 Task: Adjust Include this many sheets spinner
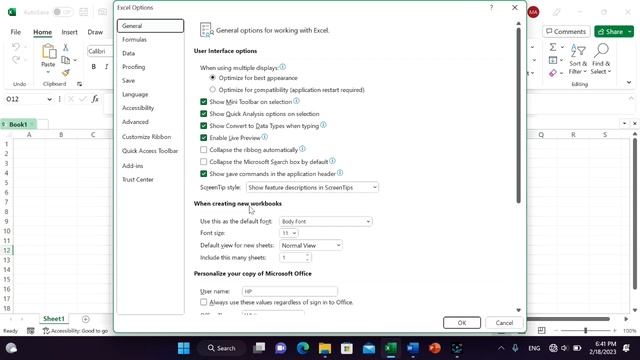click(308, 258)
